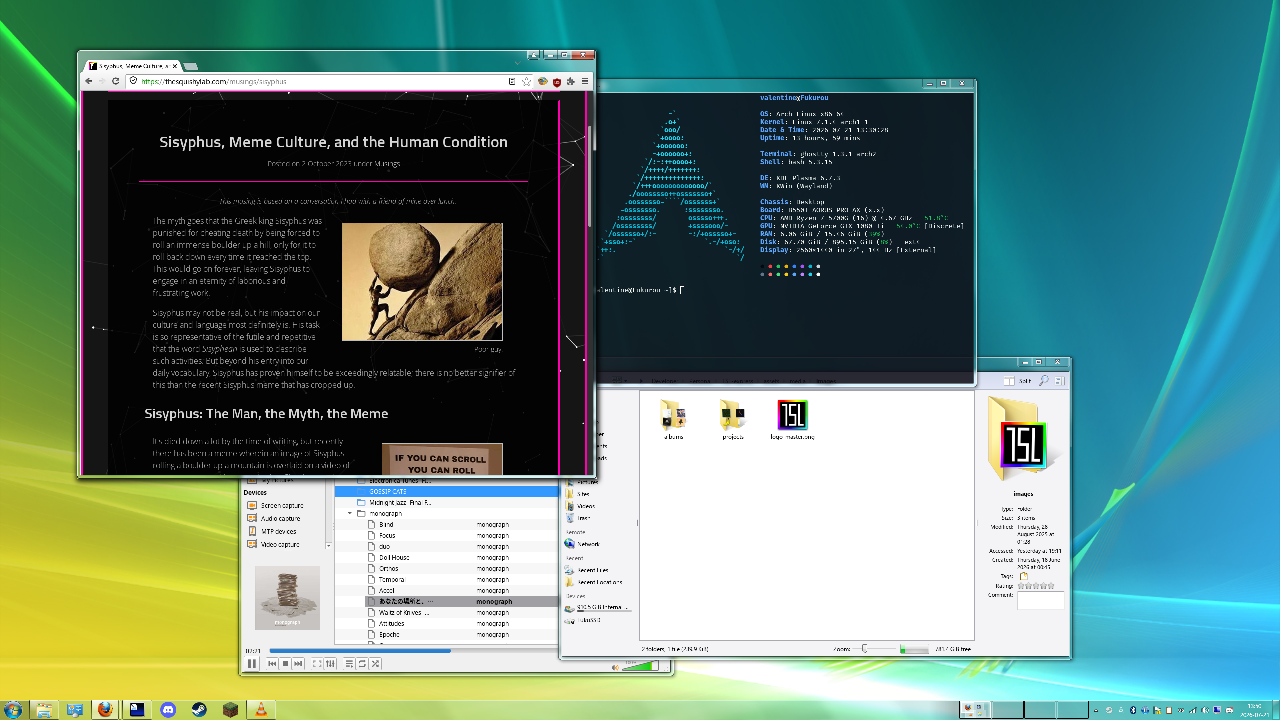
Task: Open browser extensions puzzle icon
Action: (570, 81)
